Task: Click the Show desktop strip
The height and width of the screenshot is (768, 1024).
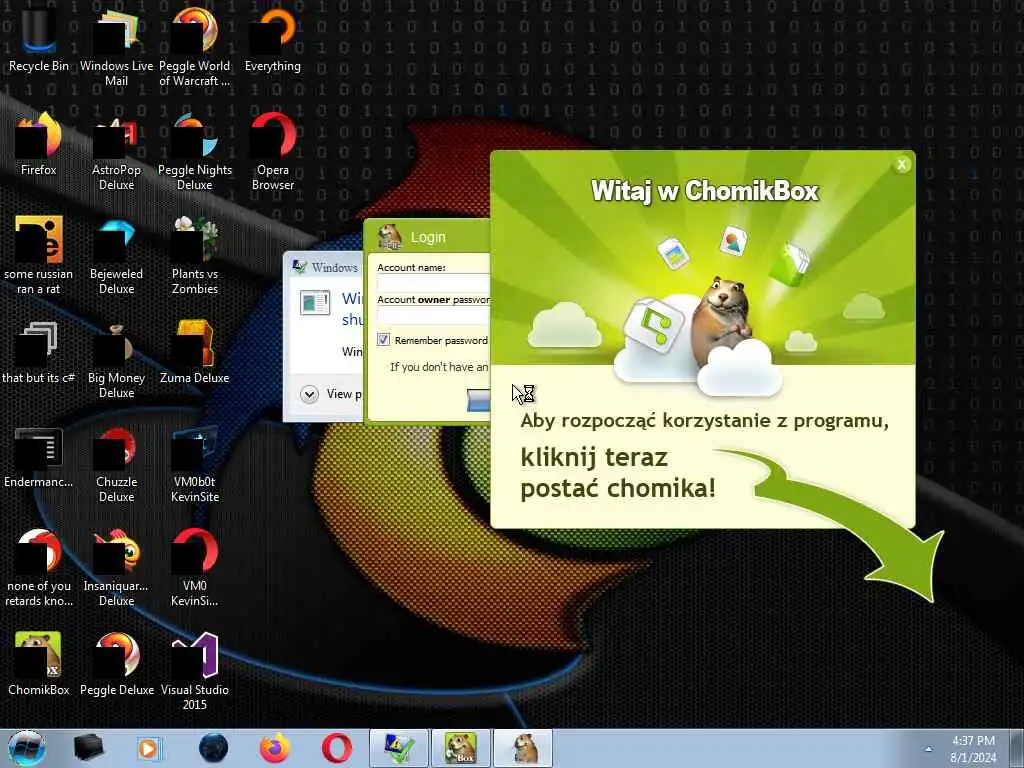Action: coord(1017,748)
